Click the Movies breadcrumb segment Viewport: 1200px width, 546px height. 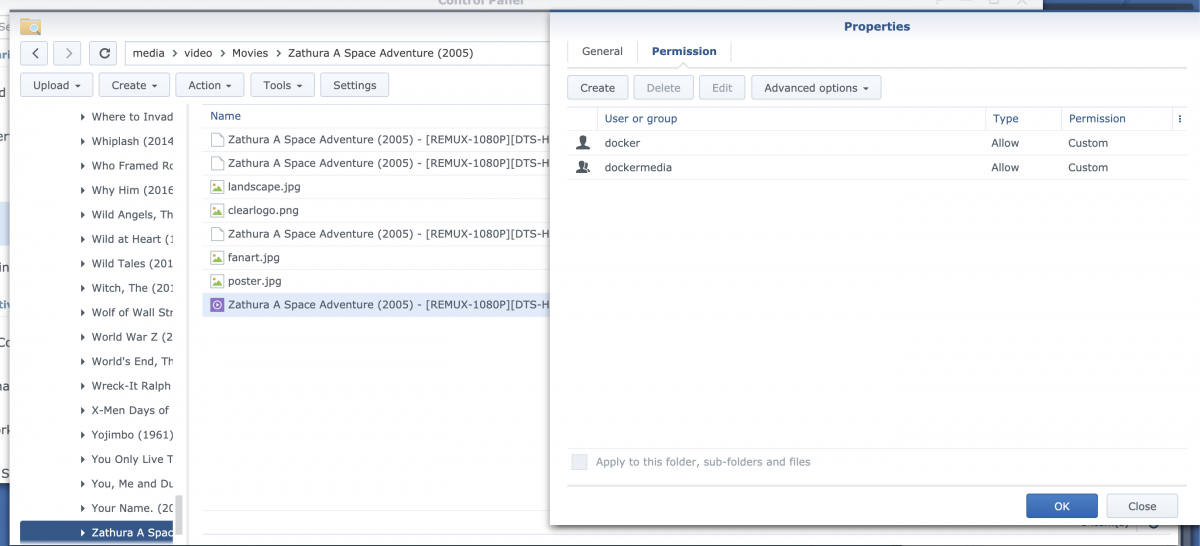click(250, 53)
